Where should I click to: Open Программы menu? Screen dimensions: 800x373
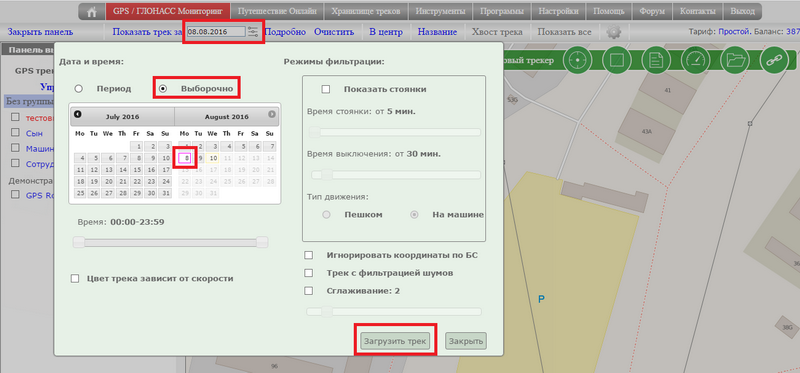(502, 11)
